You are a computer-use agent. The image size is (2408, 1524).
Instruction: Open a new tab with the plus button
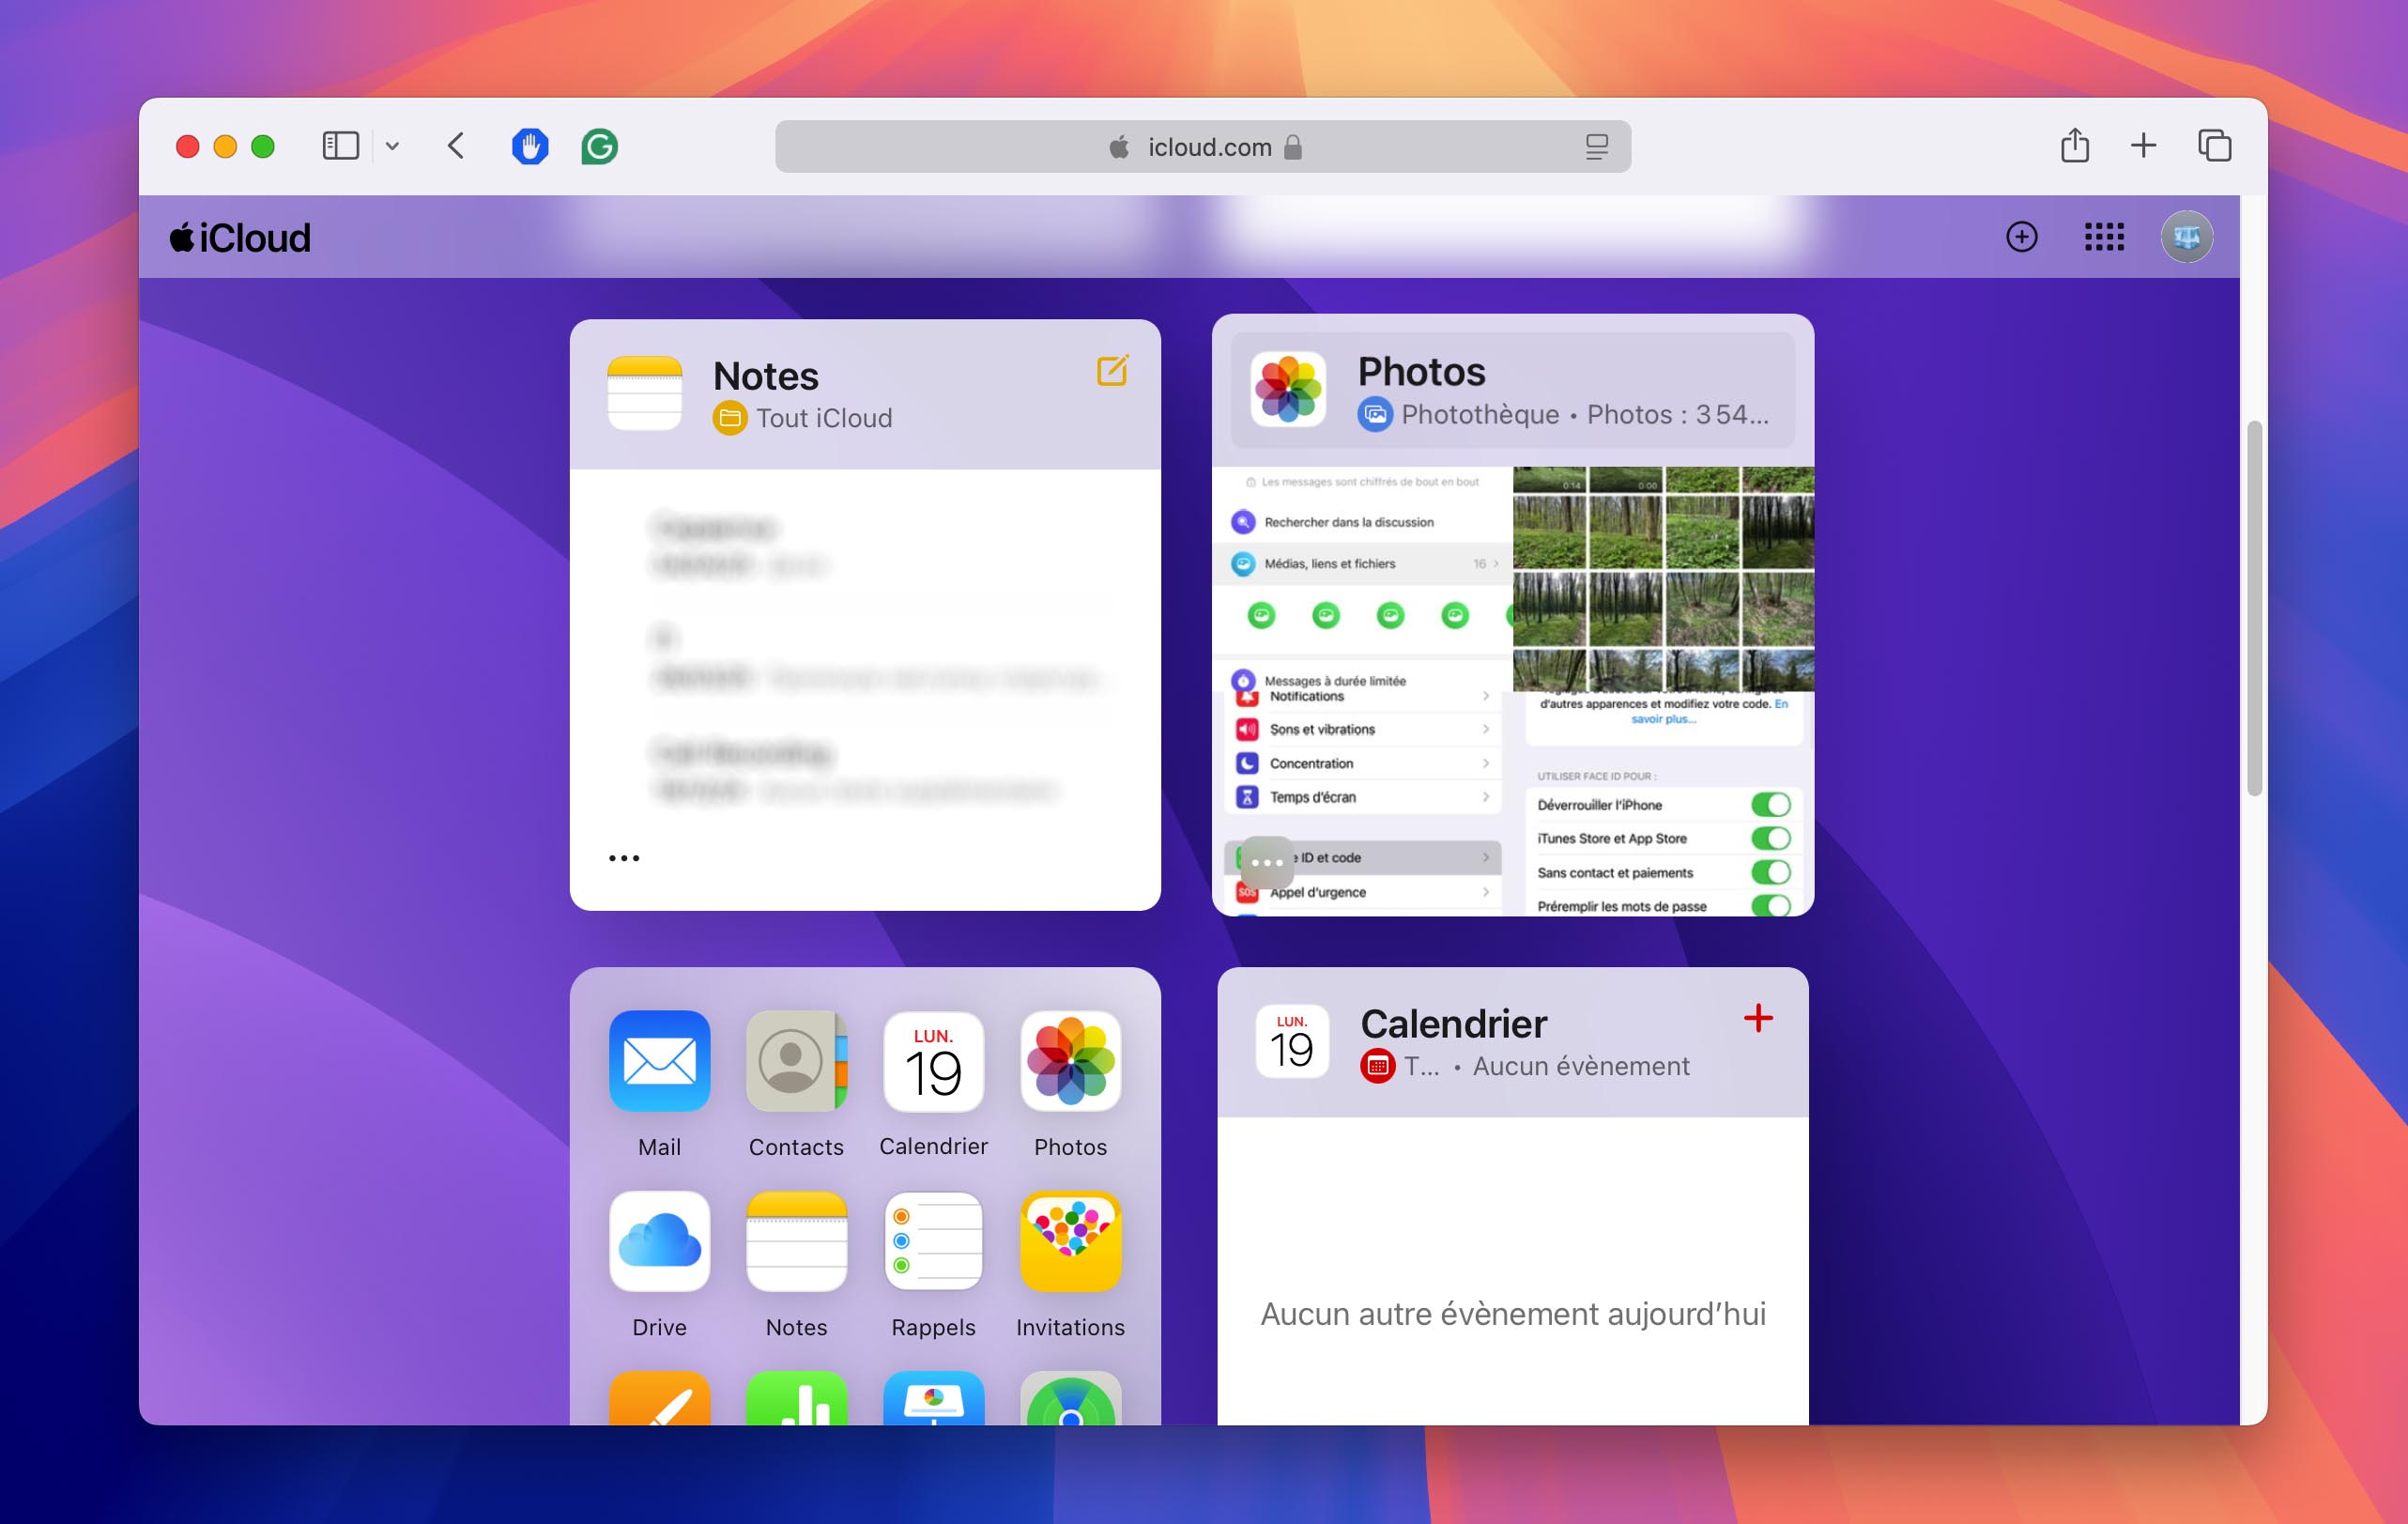coord(2143,146)
